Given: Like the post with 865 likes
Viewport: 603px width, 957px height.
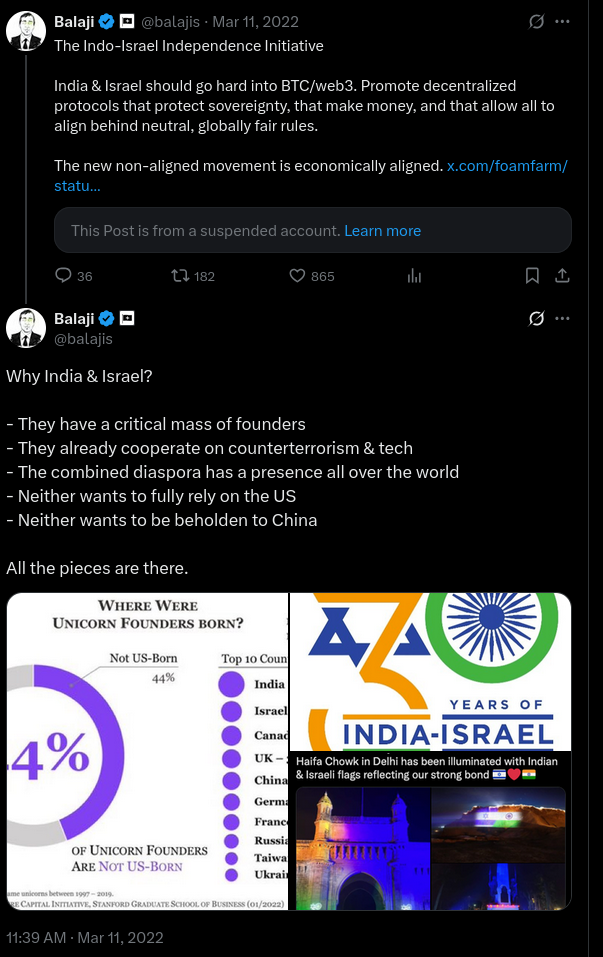Looking at the screenshot, I should (x=297, y=276).
